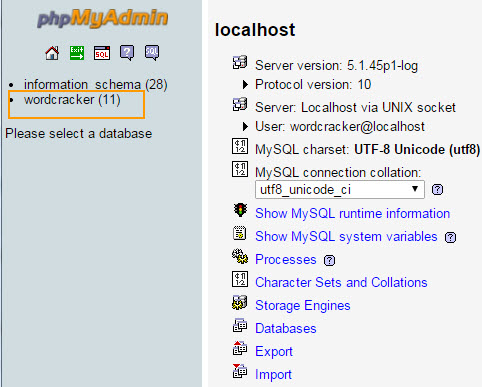Click the icon beside Server: Localhost via UNIX socket
Screen dimensions: 482x387
coord(240,104)
